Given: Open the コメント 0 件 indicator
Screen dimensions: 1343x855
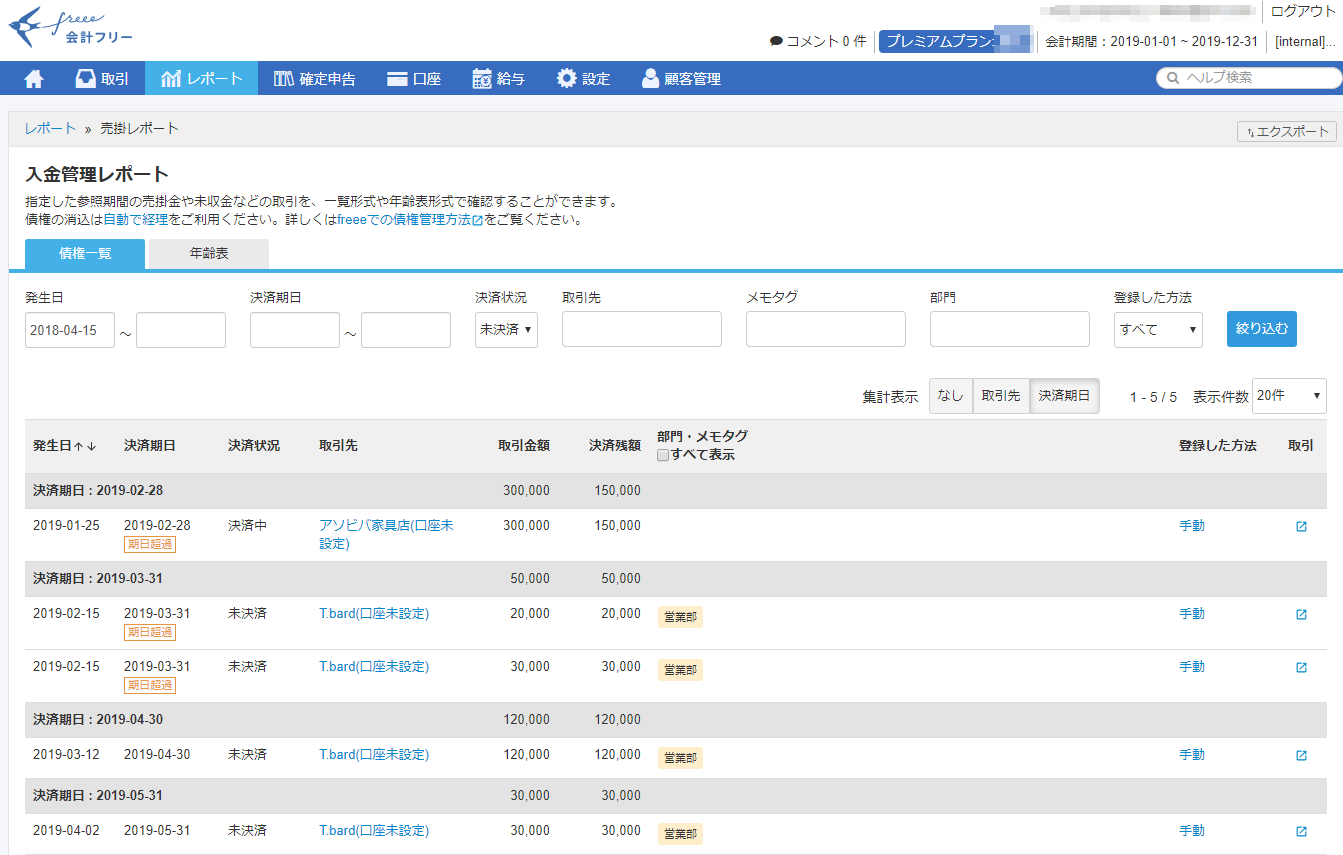Looking at the screenshot, I should point(818,41).
